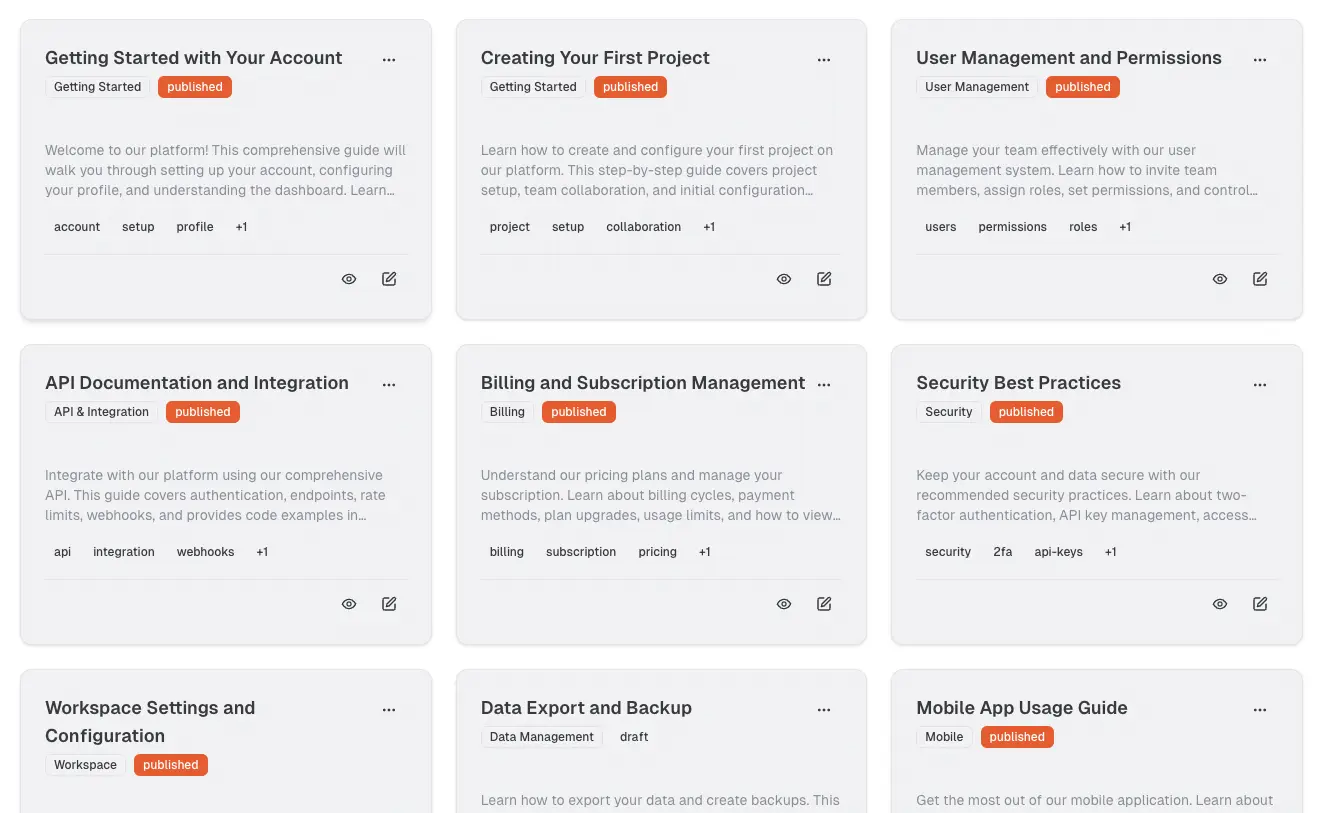Expand options menu for Mobile App Usage Guide

pyautogui.click(x=1260, y=710)
